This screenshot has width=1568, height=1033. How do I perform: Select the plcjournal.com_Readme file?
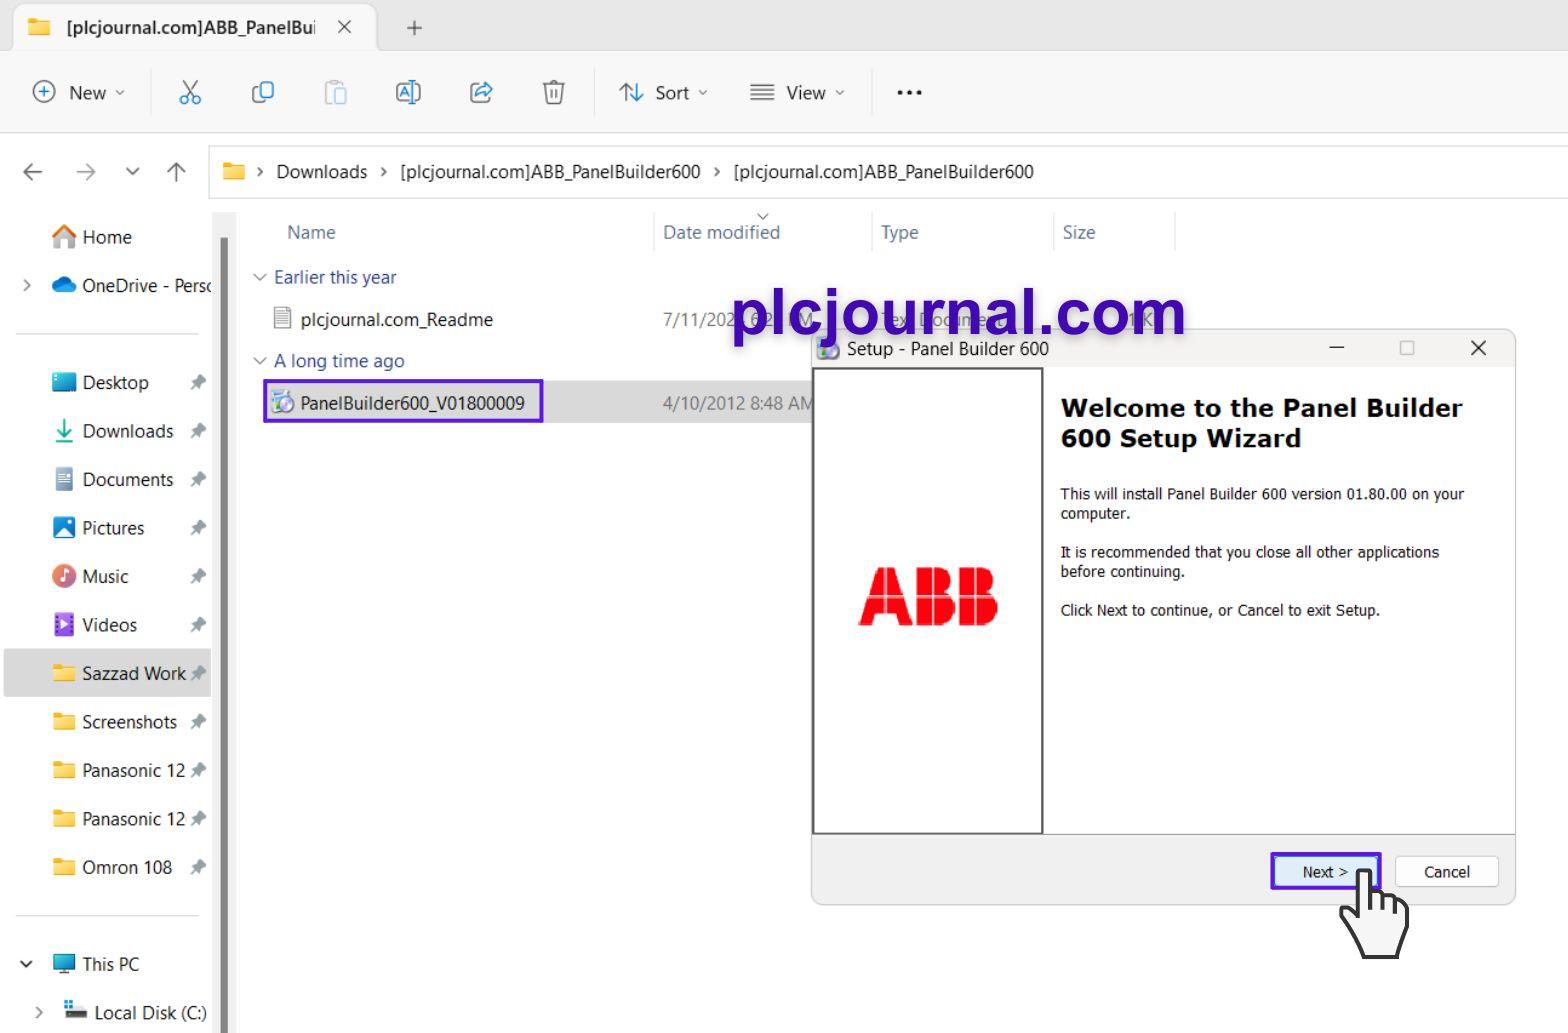point(396,319)
